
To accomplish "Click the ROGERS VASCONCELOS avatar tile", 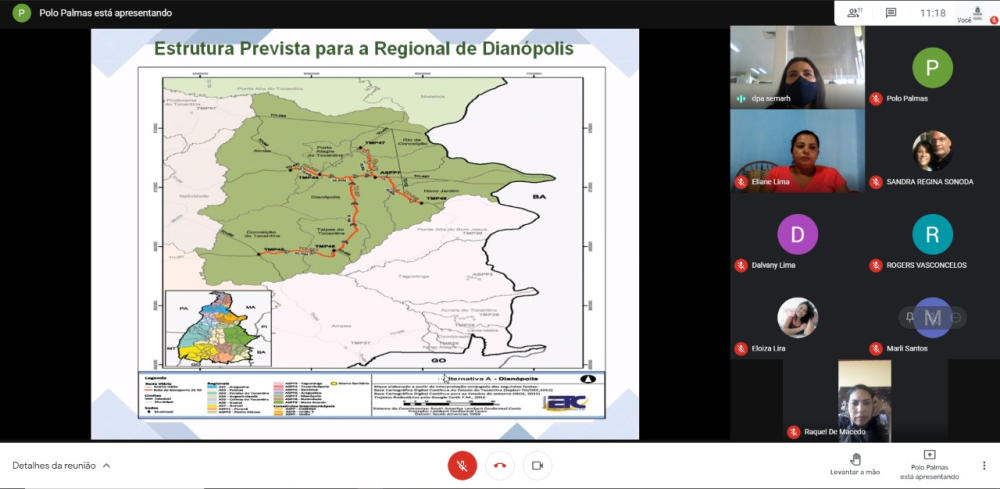I will [932, 235].
